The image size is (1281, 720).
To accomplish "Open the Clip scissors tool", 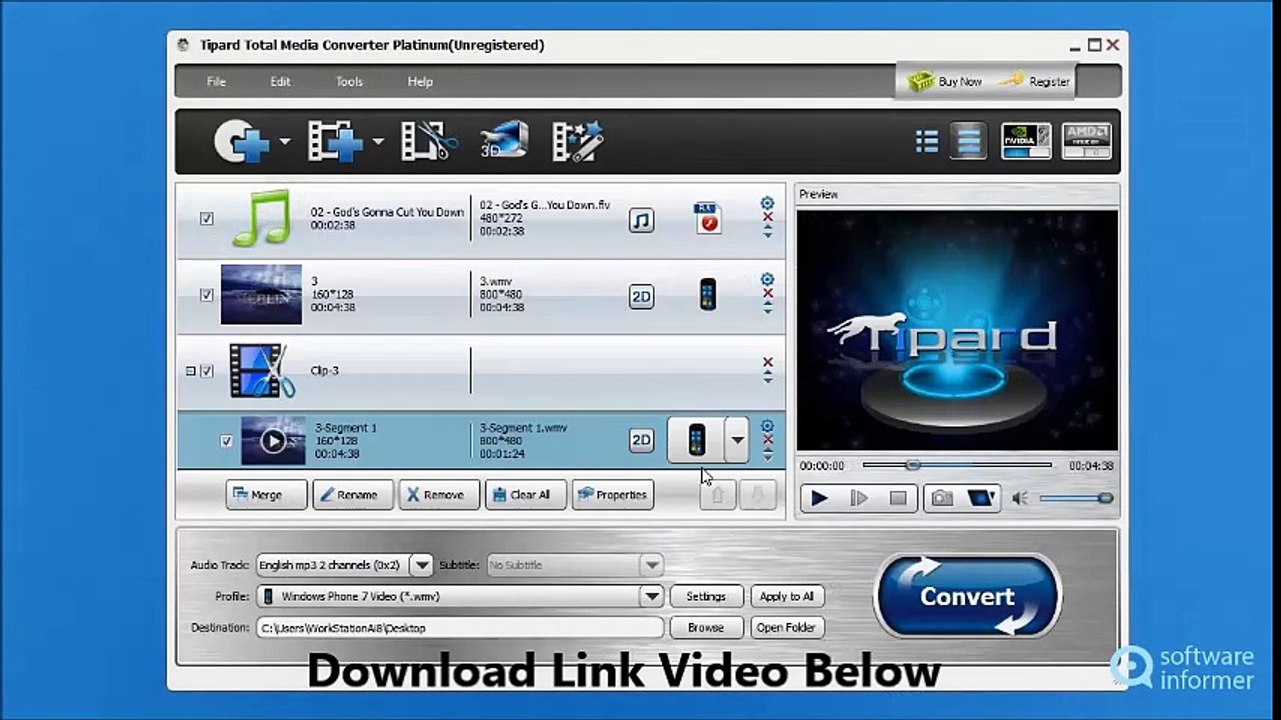I will point(429,141).
